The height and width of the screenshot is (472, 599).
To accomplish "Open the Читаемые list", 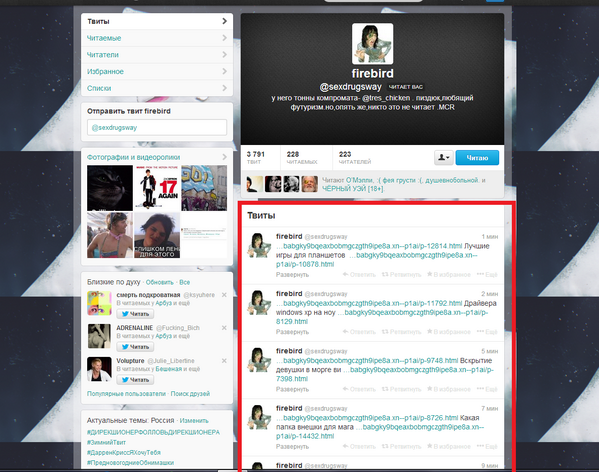I will (157, 38).
